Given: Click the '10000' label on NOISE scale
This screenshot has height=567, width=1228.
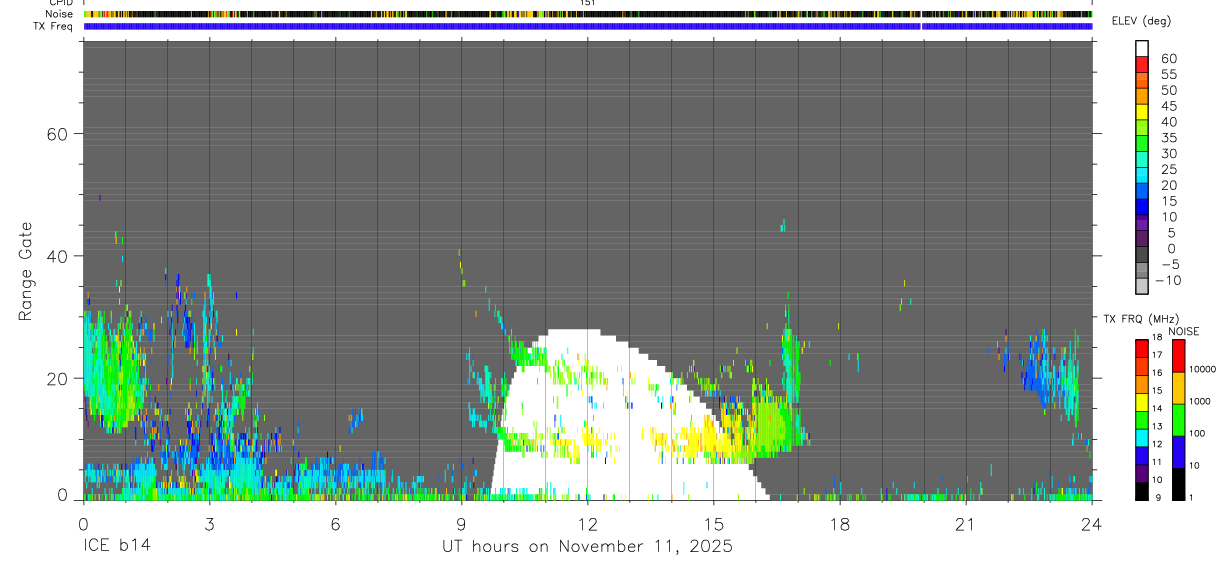Looking at the screenshot, I should click(1202, 369).
